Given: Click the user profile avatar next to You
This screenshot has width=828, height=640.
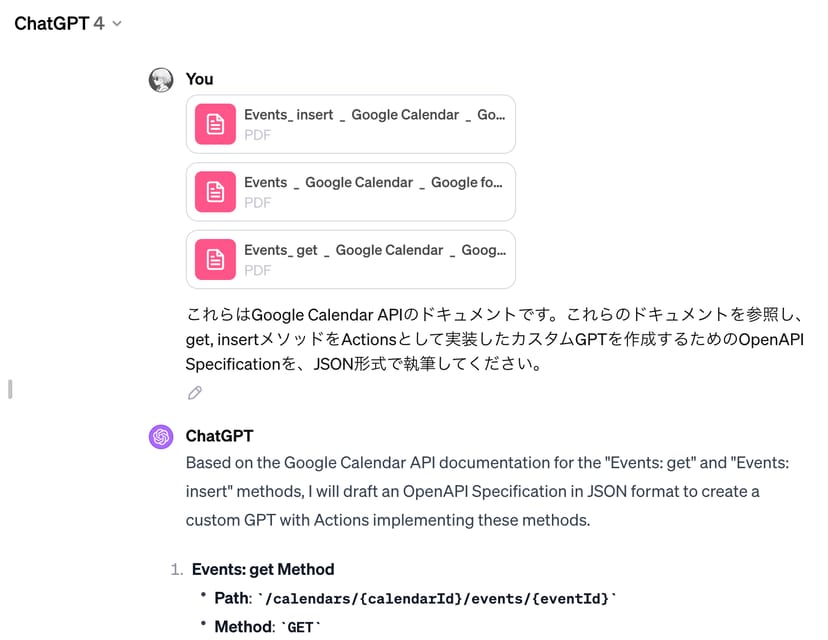Looking at the screenshot, I should 161,80.
